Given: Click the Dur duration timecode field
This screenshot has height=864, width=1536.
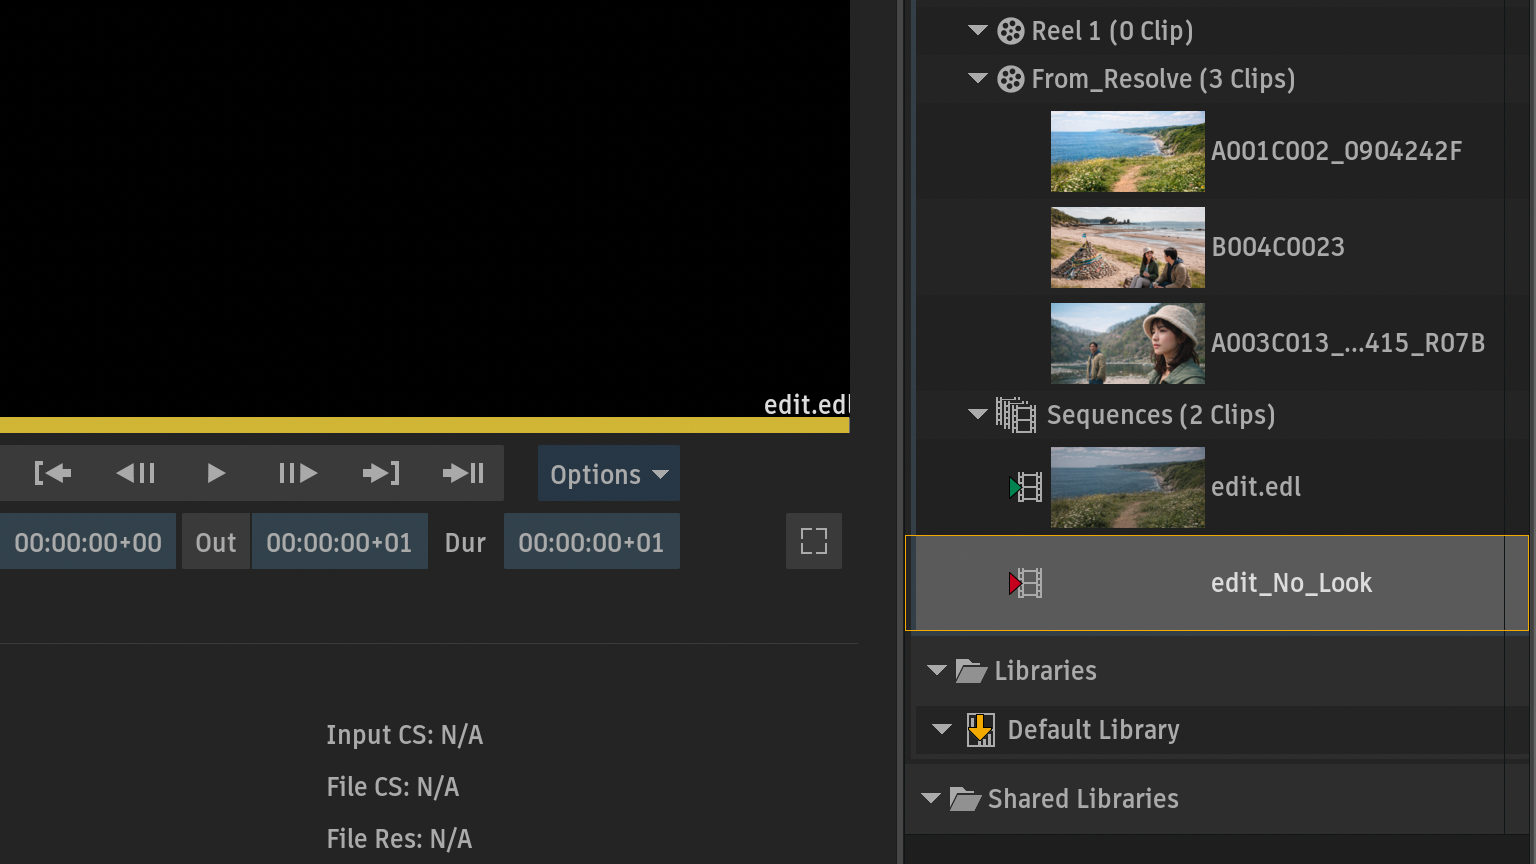Looking at the screenshot, I should (x=591, y=542).
